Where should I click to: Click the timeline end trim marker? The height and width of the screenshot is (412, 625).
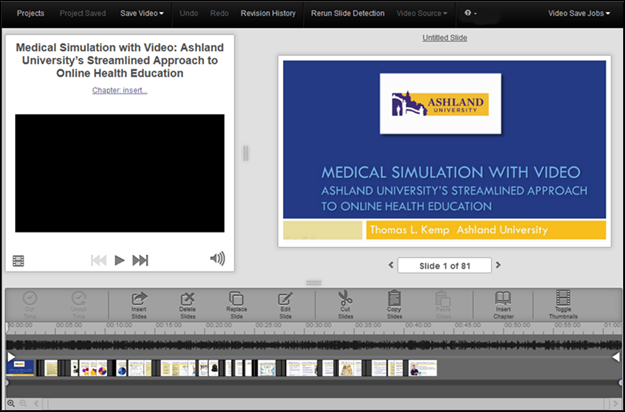[x=616, y=357]
